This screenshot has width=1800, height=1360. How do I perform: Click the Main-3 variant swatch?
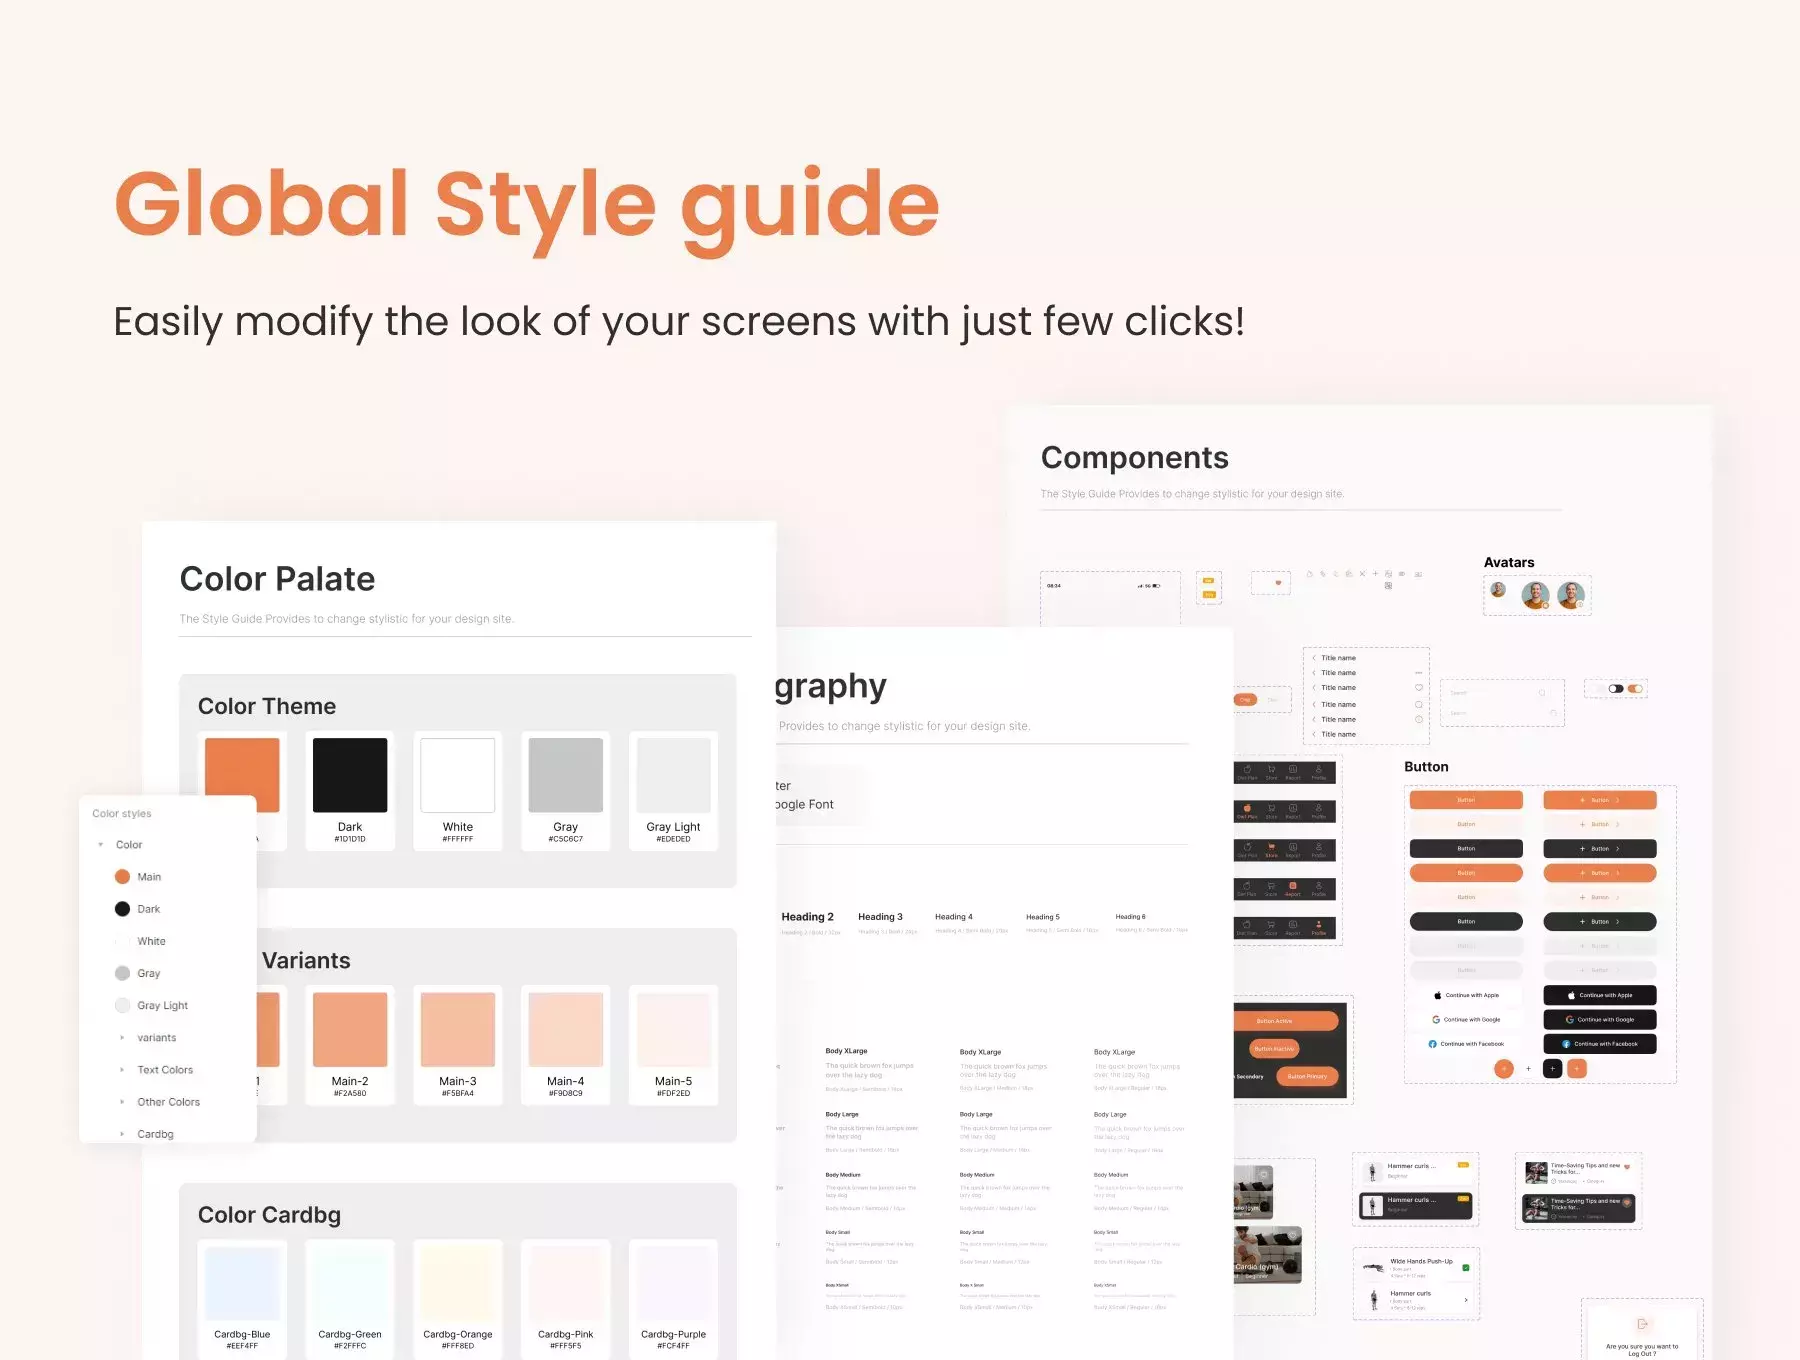458,1030
